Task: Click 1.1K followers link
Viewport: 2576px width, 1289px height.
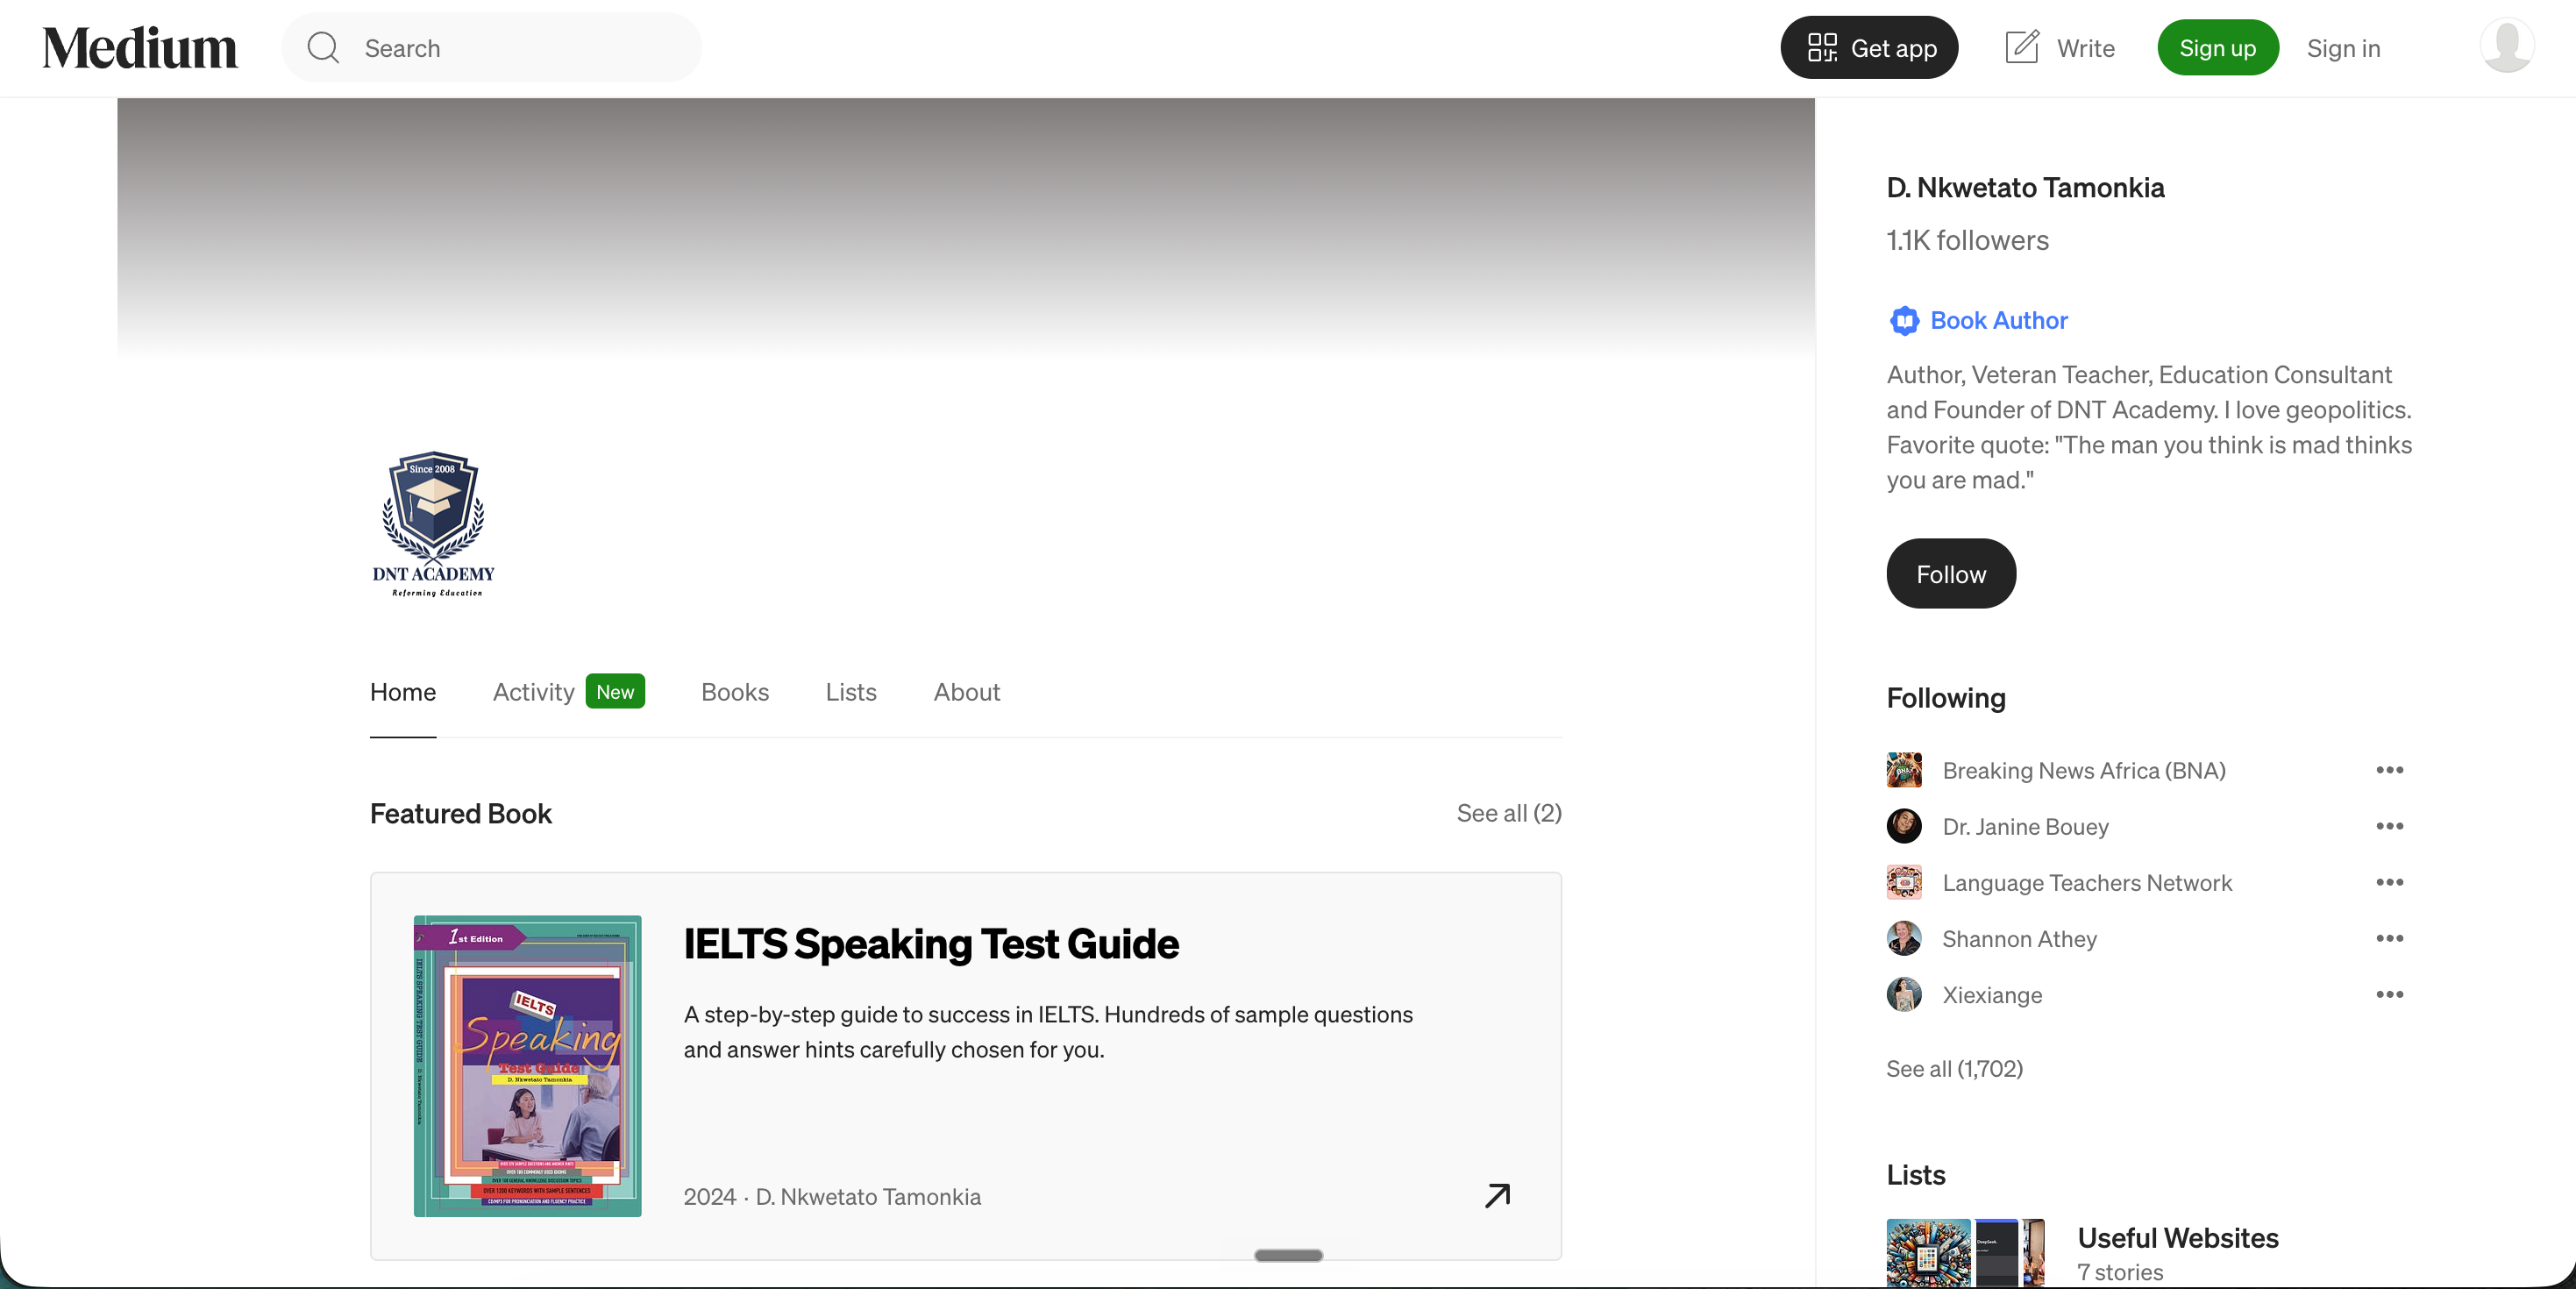Action: tap(1967, 240)
